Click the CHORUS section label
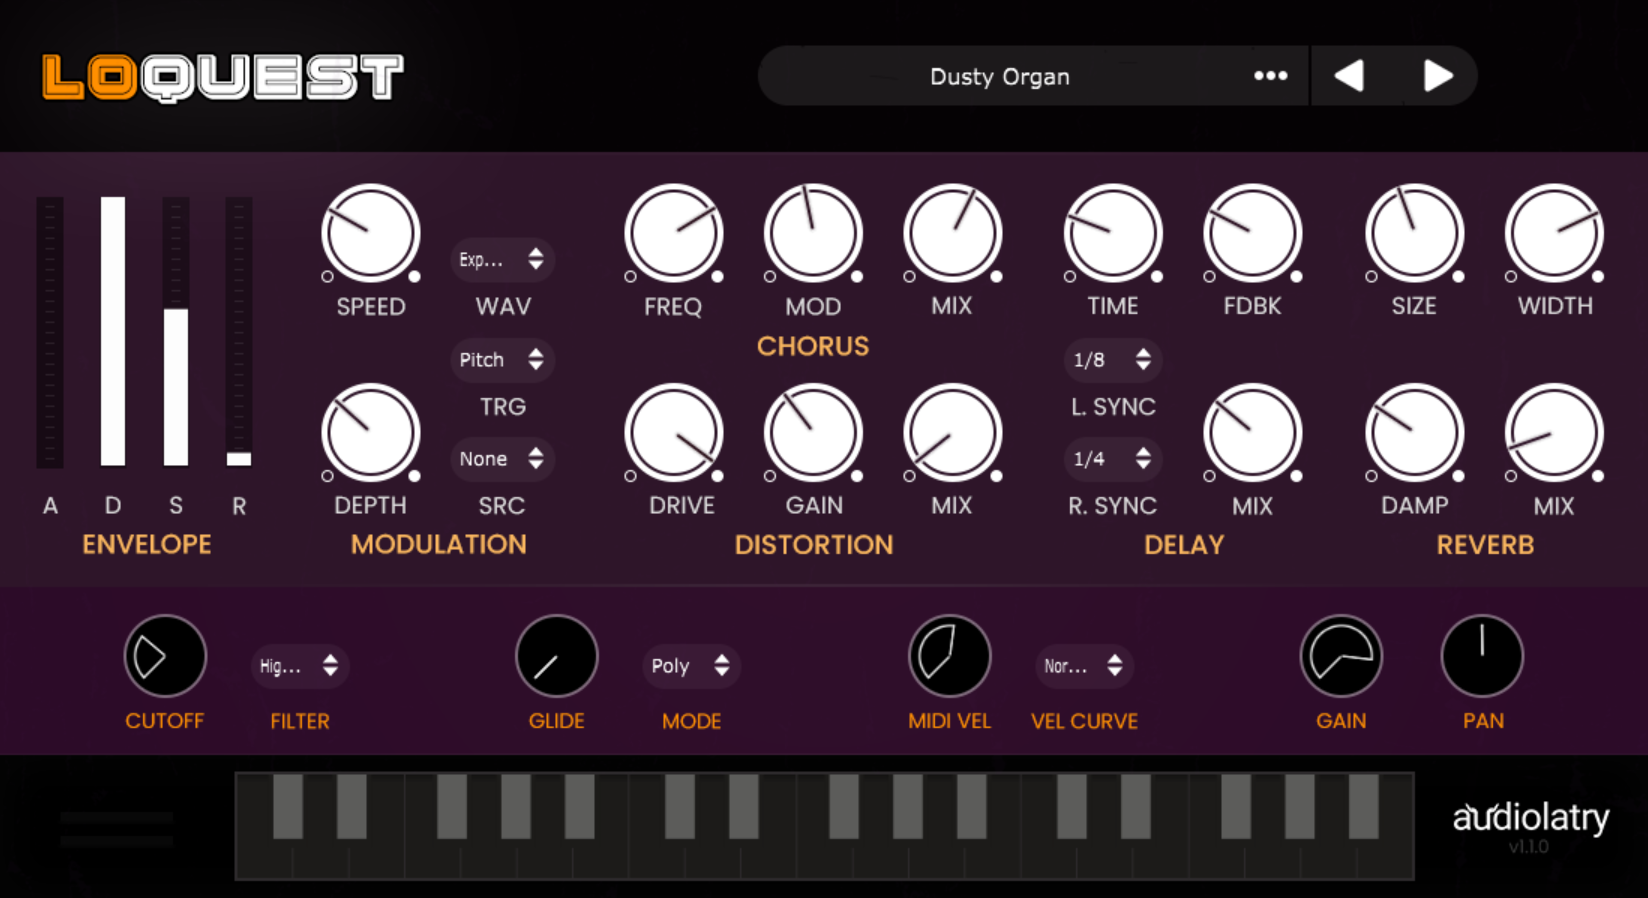This screenshot has width=1648, height=898. (813, 346)
